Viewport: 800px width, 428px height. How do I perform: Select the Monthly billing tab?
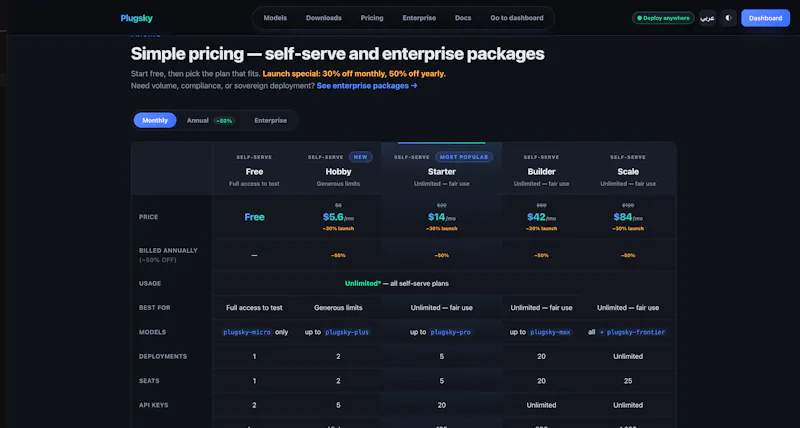click(155, 120)
